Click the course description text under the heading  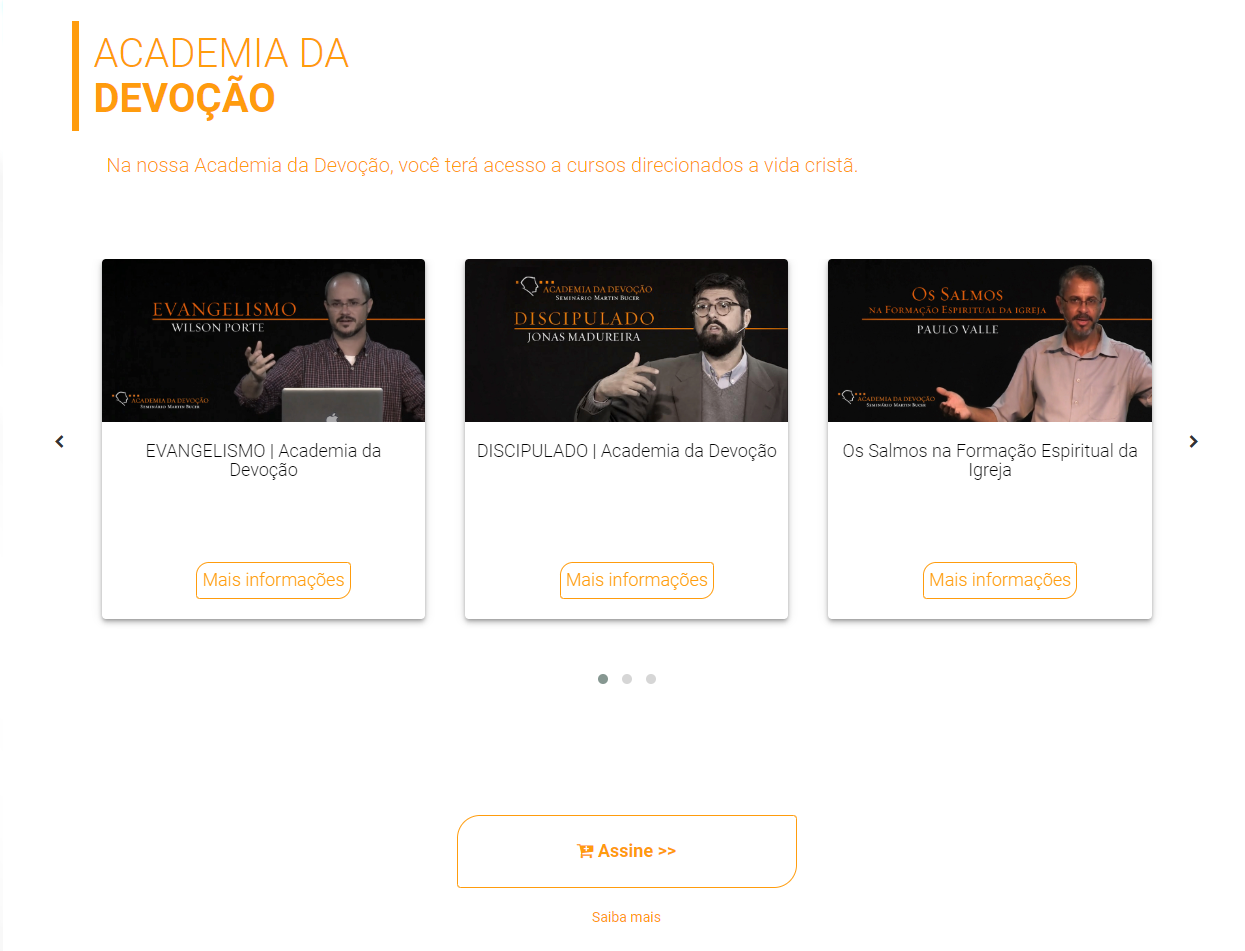[x=482, y=166]
